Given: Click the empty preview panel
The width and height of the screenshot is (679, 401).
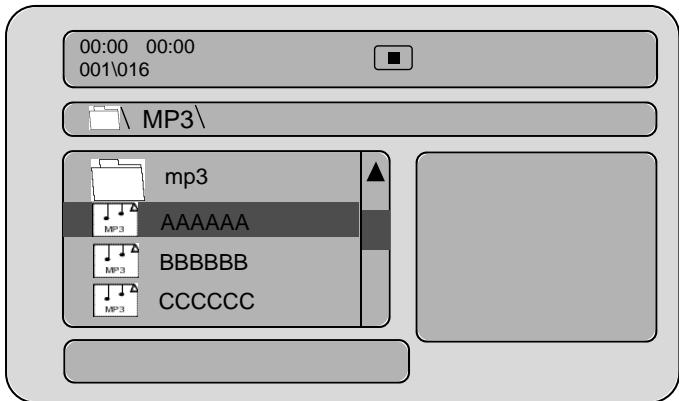Looking at the screenshot, I should coord(537,247).
